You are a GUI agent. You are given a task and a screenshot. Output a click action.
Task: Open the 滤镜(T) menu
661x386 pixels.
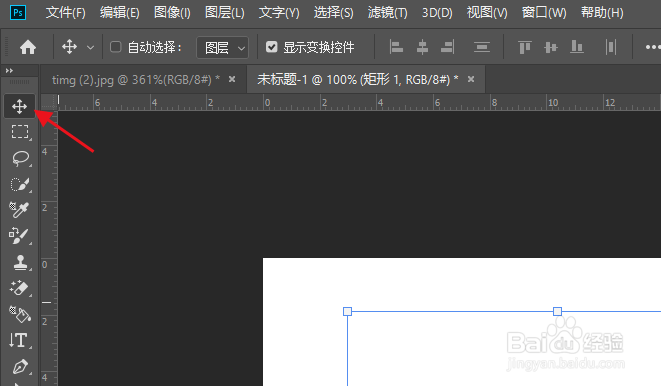pos(387,13)
